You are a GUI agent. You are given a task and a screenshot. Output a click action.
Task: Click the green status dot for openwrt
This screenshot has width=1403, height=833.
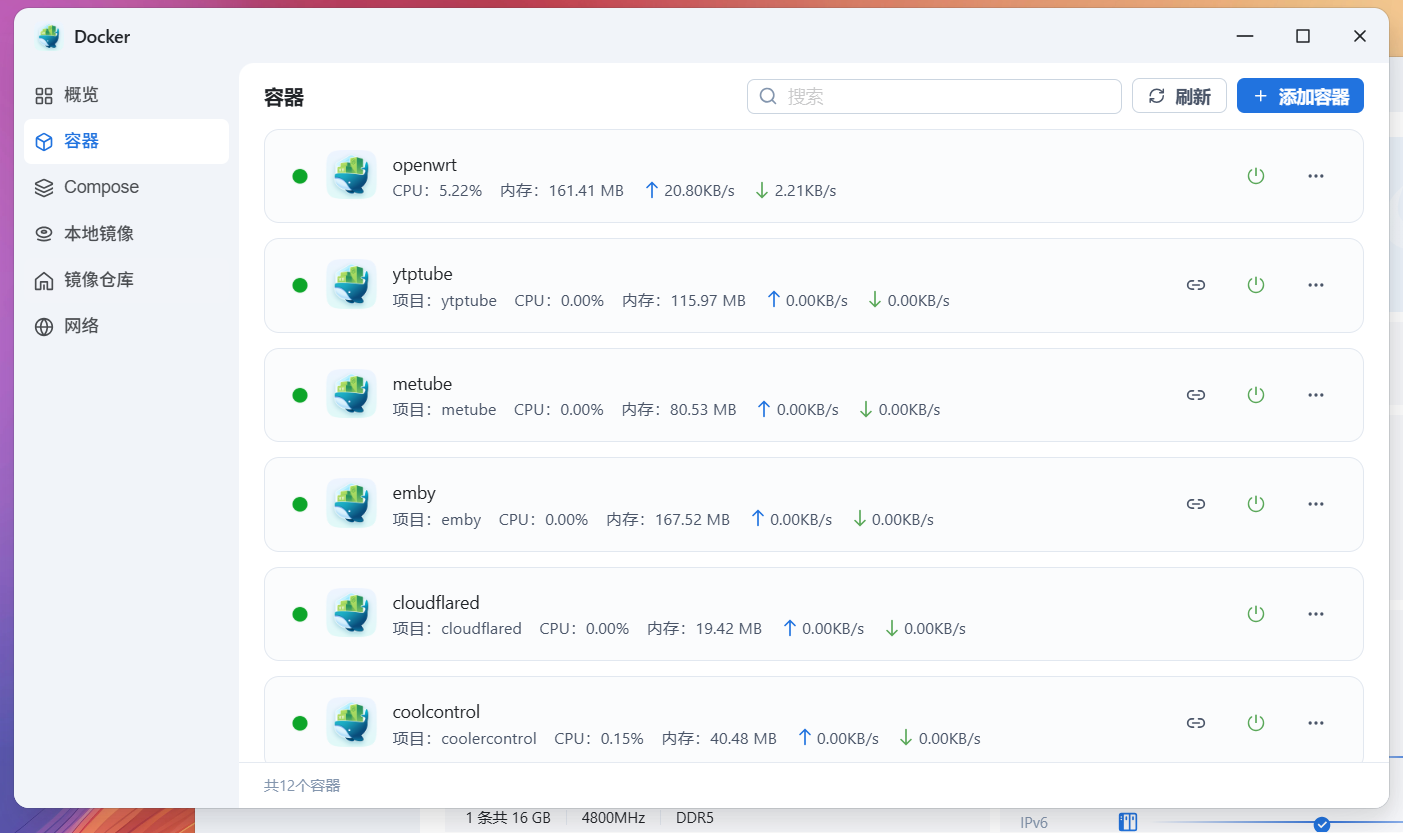[300, 176]
